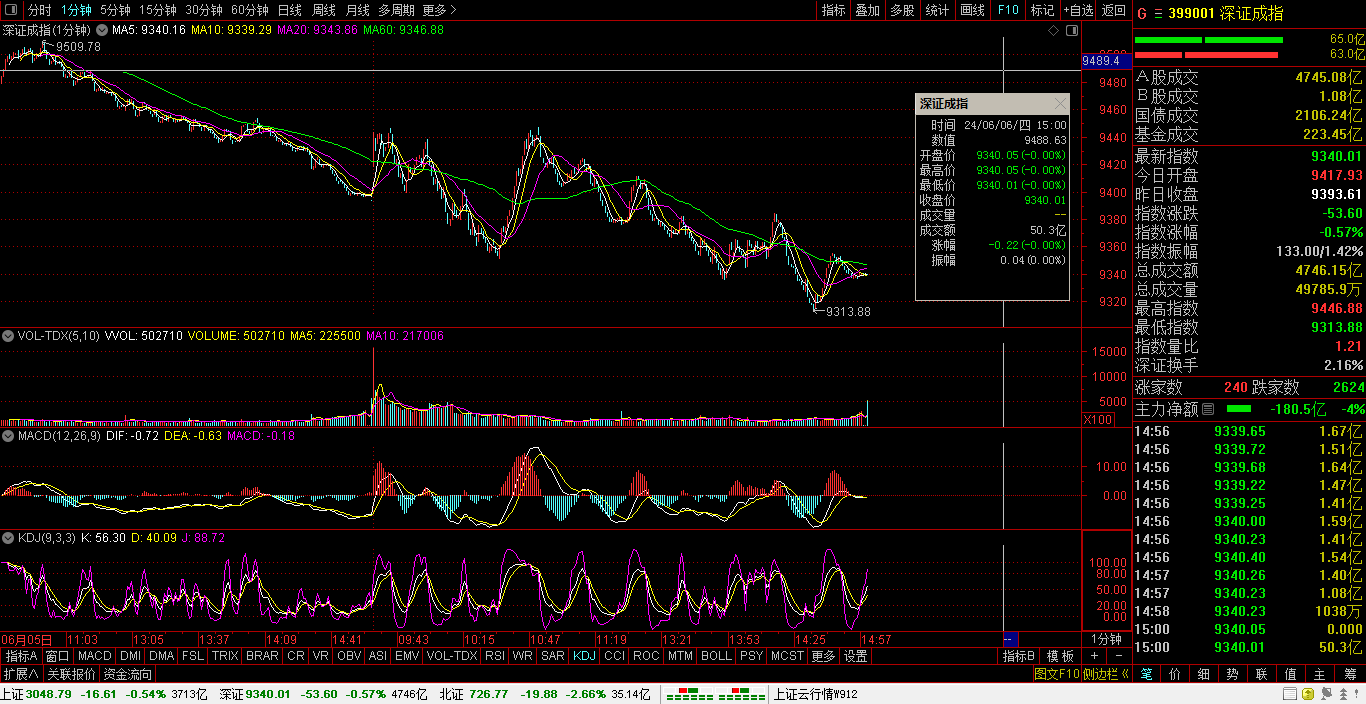Screen dimensions: 1366x704
Task: Select the MACD indicator tab
Action: tap(95, 656)
